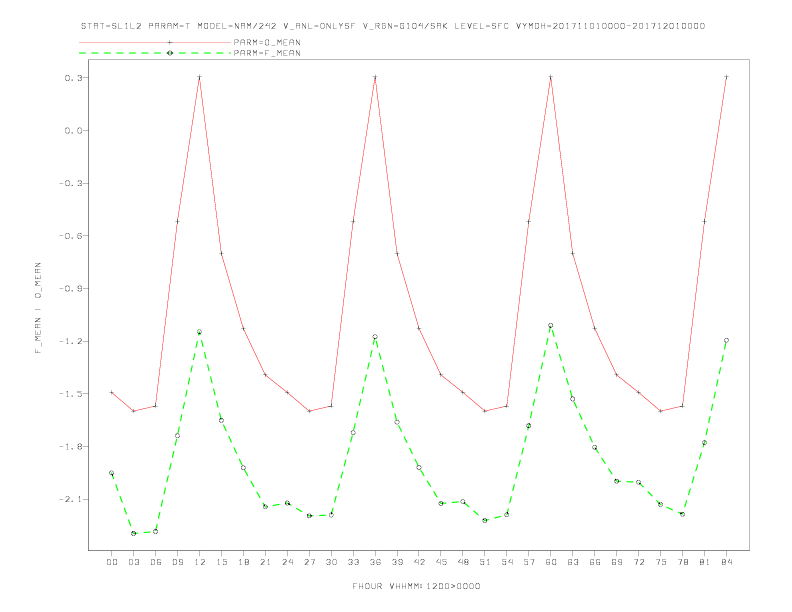Click the green F_MEAN circle marker at hour 12

pos(200,332)
